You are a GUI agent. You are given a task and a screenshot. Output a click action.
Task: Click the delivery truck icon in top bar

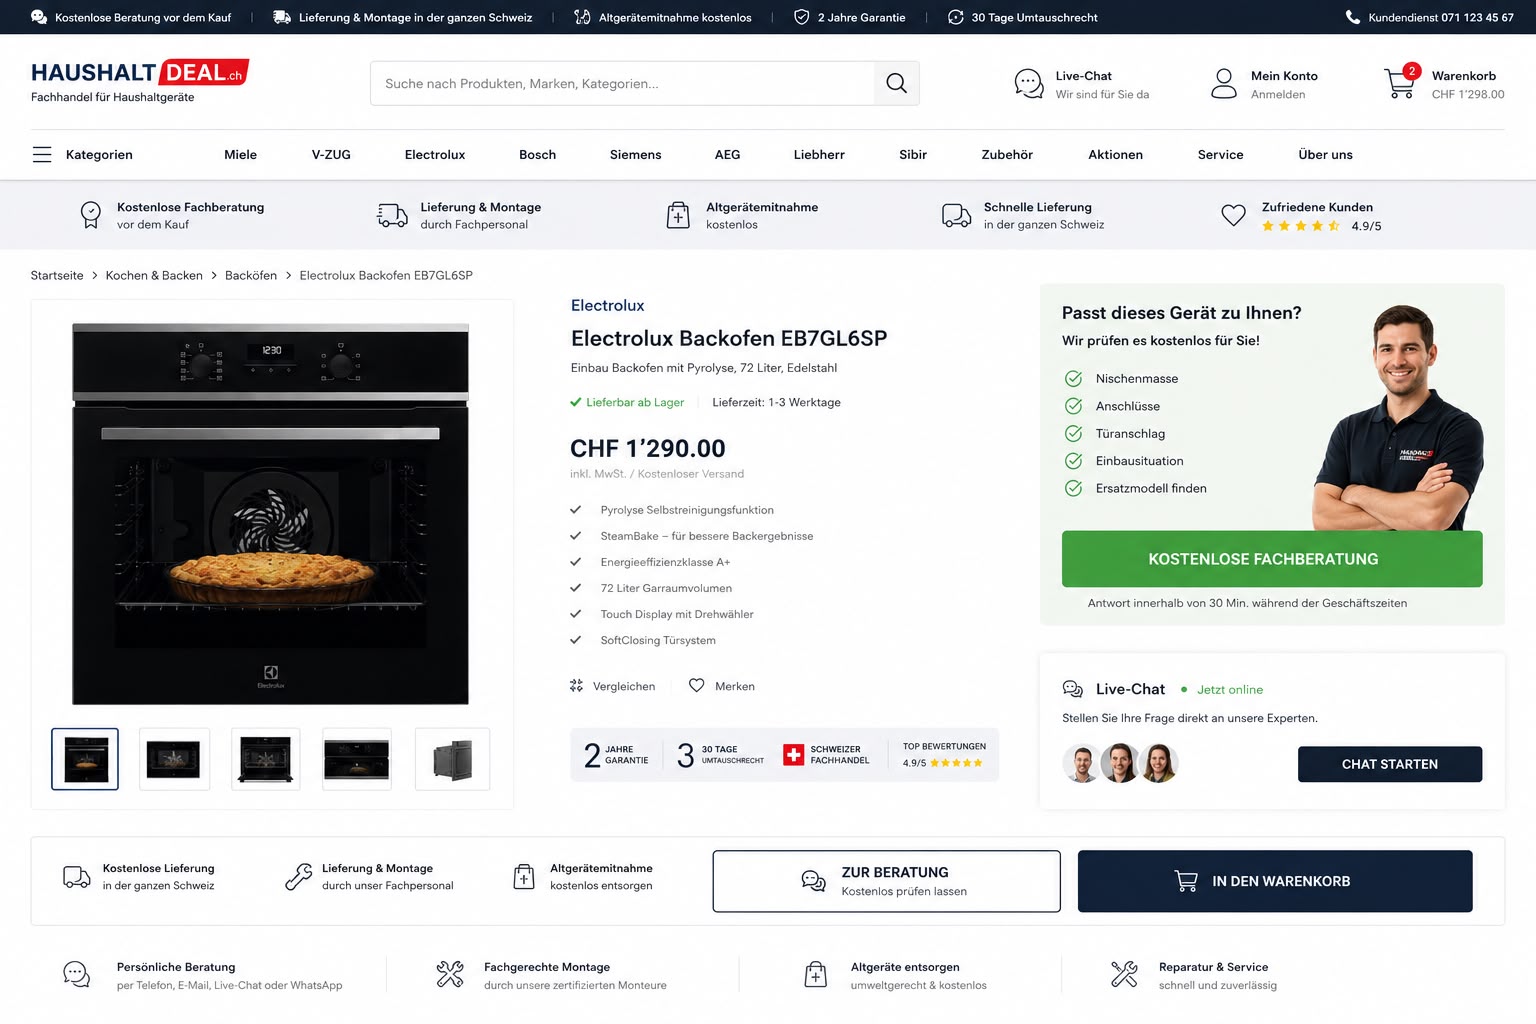[282, 17]
